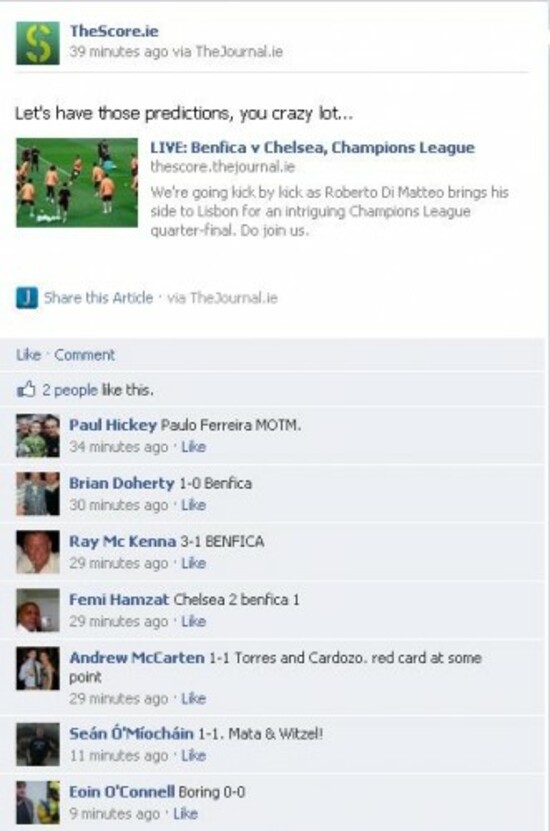Click Comment under the post
Image resolution: width=550 pixels, height=831 pixels.
click(x=85, y=355)
